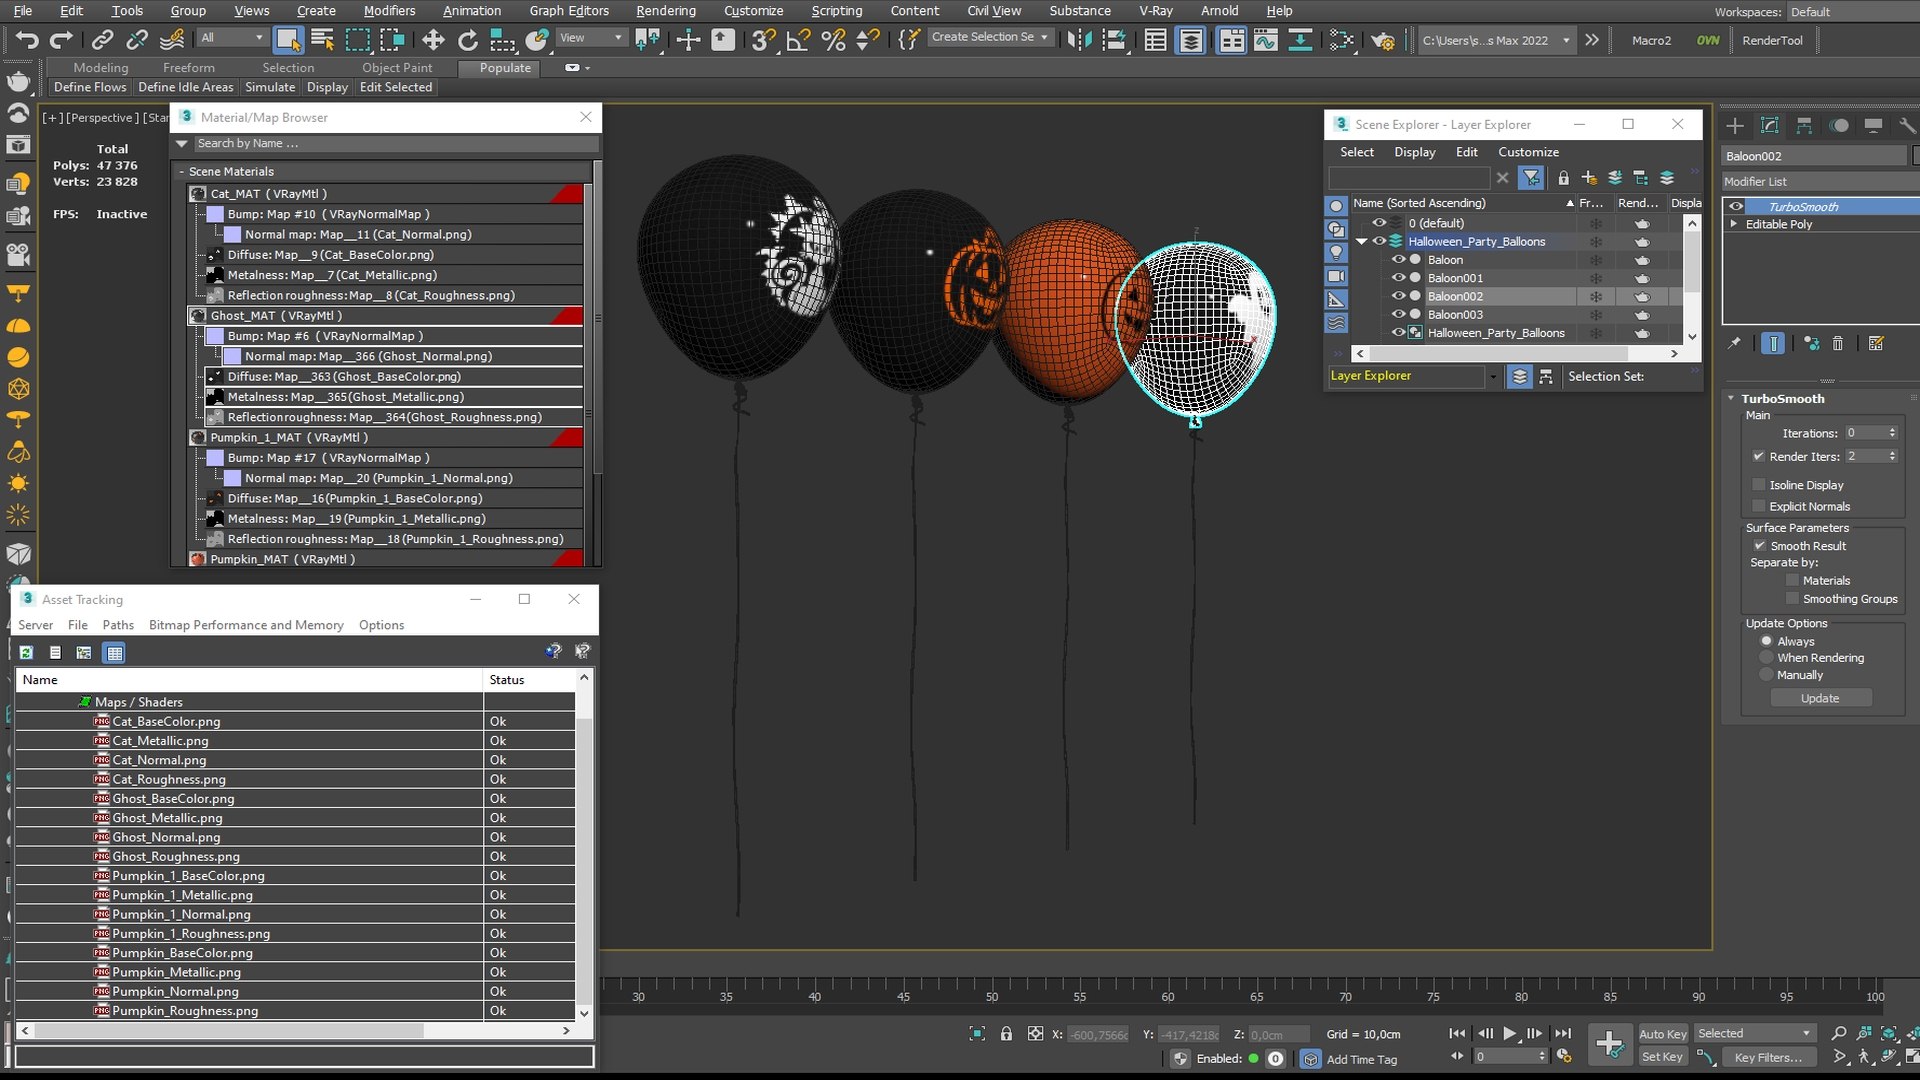
Task: Toggle the Percent Snap icon
Action: coord(833,40)
